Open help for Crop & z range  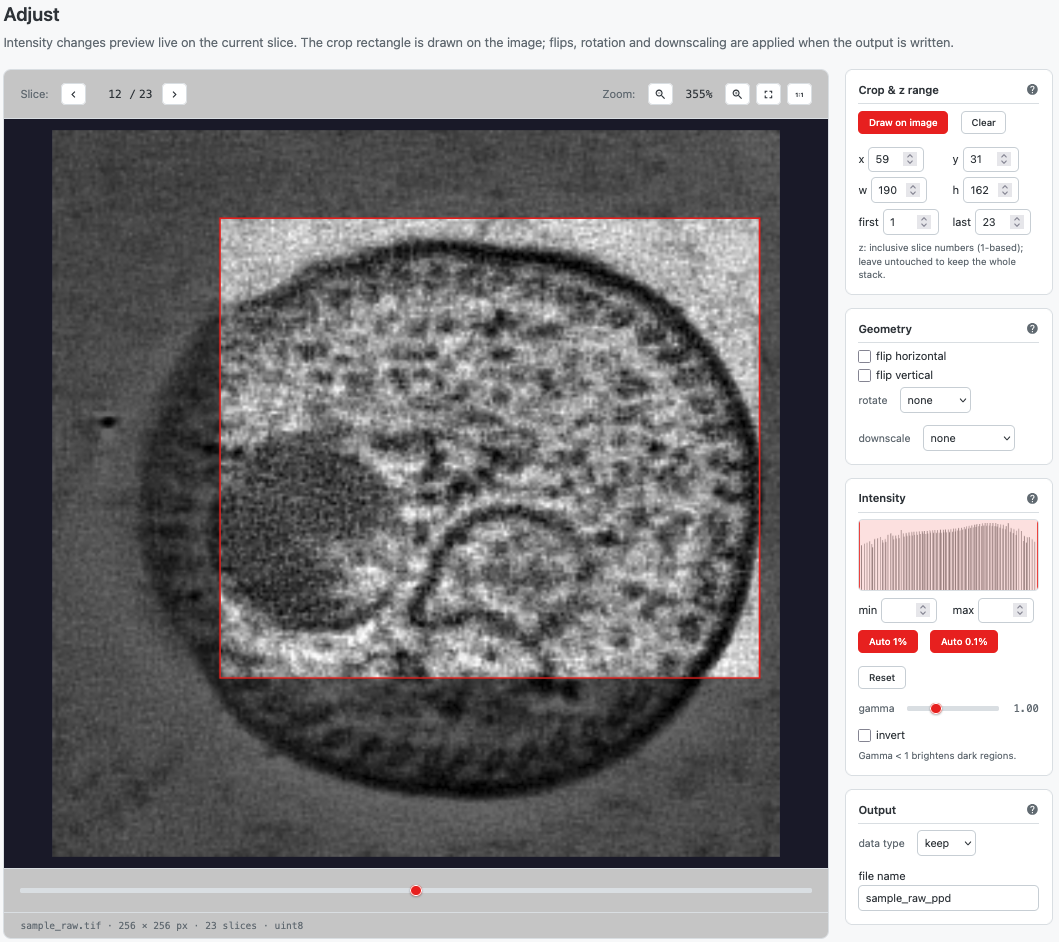(1032, 90)
